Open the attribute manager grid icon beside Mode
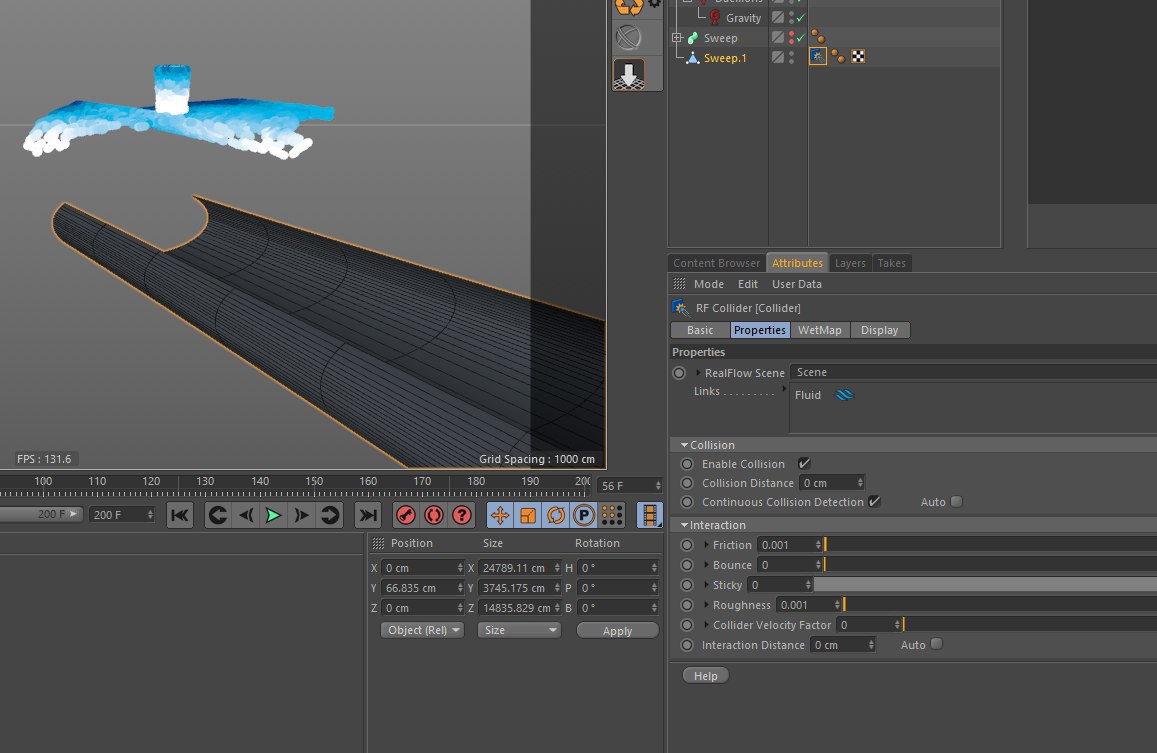 click(680, 283)
